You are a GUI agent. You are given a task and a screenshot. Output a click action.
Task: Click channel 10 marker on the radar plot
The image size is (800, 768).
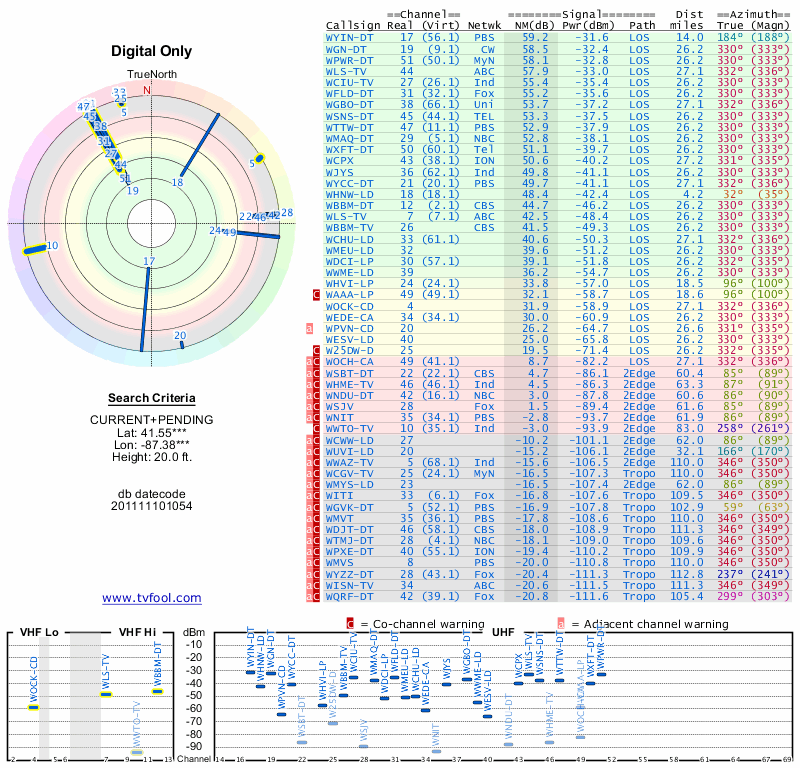point(35,250)
